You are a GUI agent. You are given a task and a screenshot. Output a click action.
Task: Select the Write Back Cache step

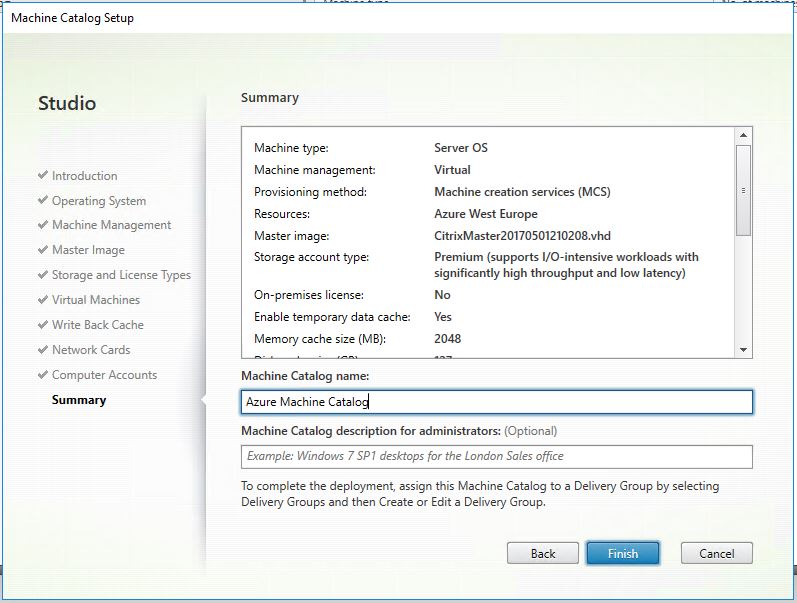97,325
